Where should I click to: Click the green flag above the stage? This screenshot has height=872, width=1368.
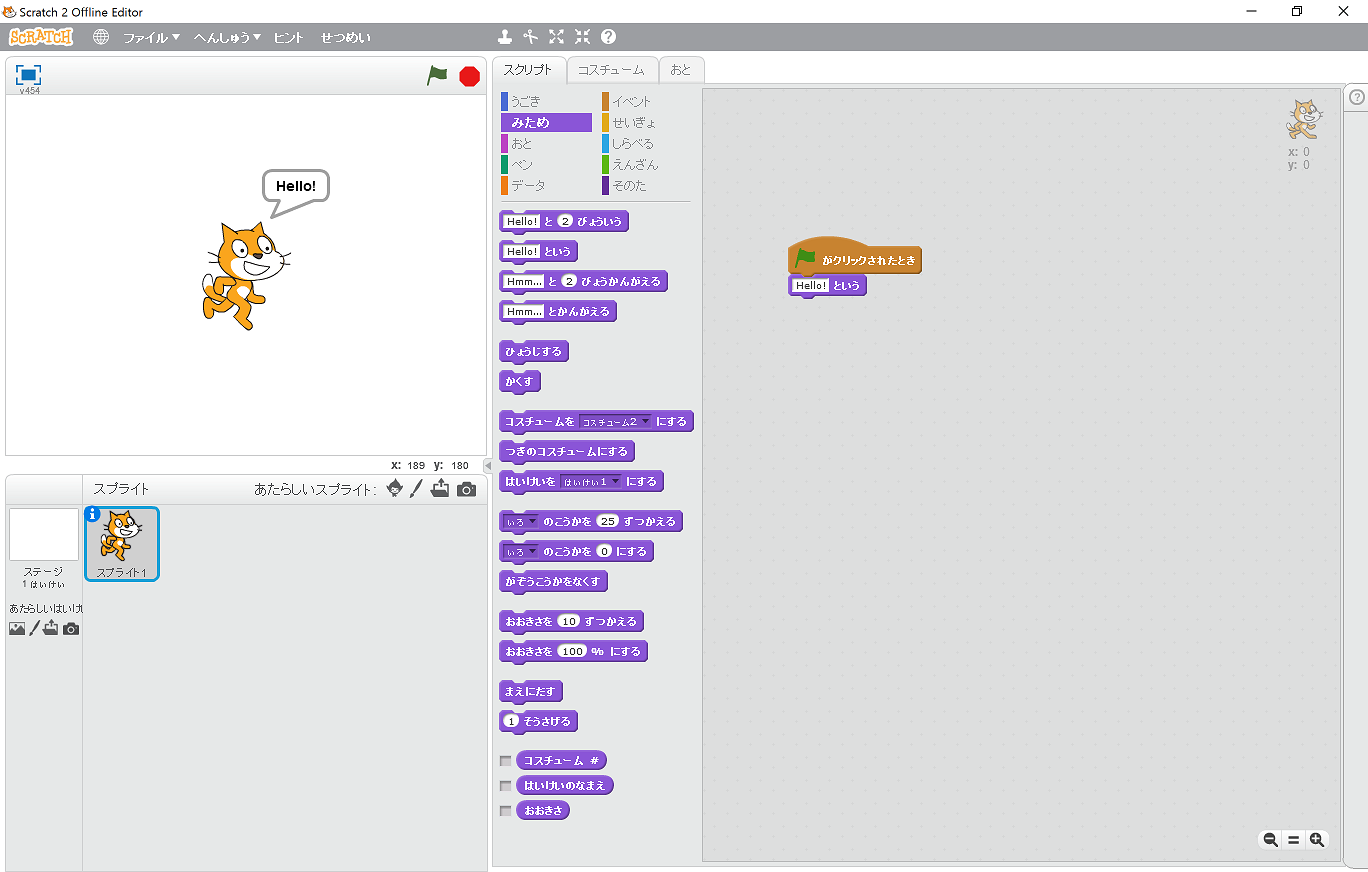click(437, 75)
